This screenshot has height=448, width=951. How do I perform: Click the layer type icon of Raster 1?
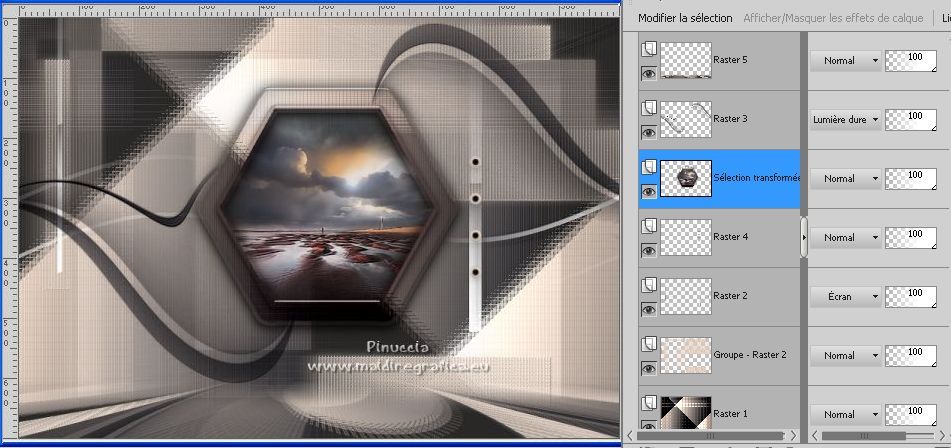(x=649, y=404)
